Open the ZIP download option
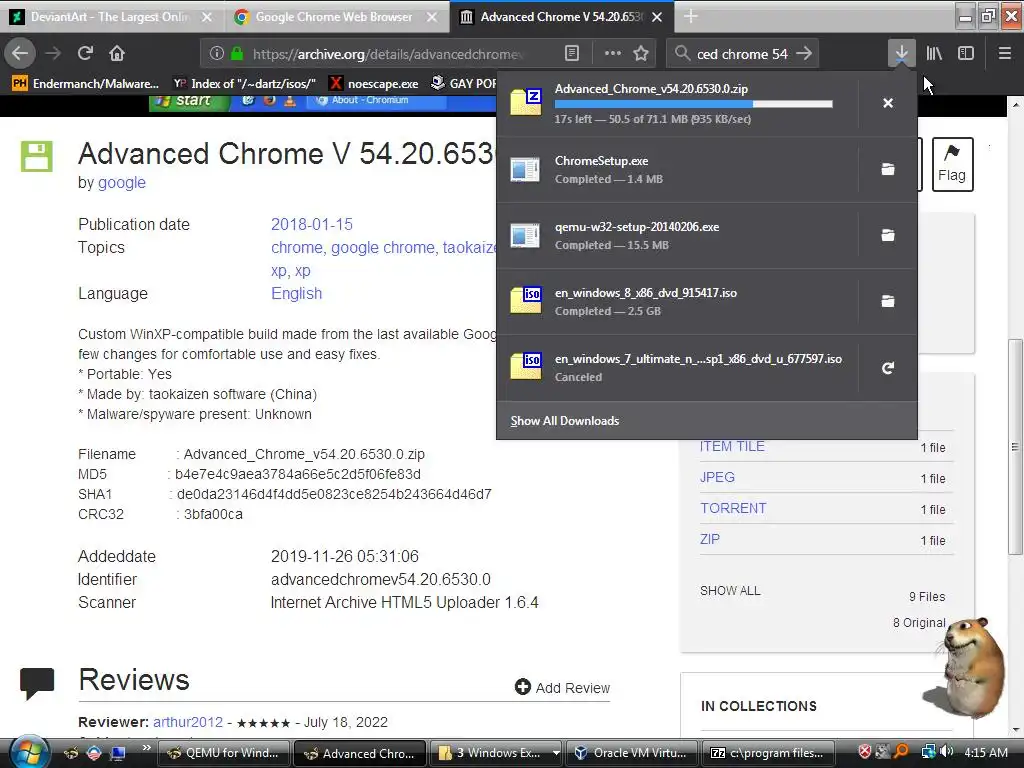Image resolution: width=1024 pixels, height=768 pixels. coord(710,539)
